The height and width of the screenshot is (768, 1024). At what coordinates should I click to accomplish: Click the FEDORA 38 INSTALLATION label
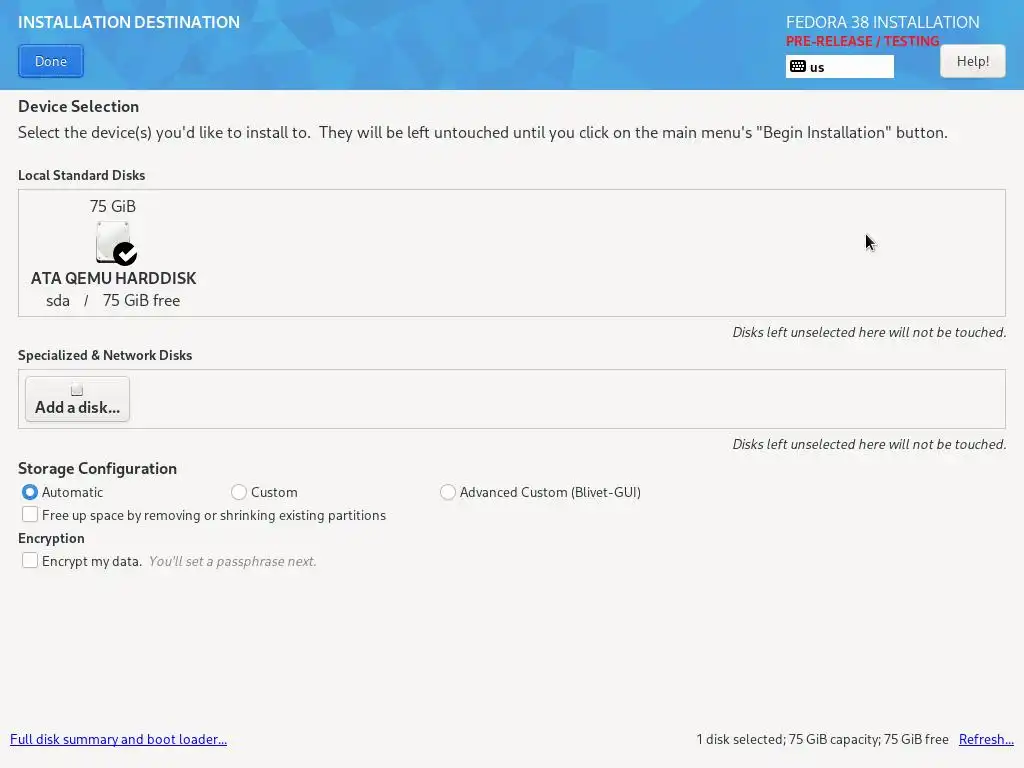(882, 22)
